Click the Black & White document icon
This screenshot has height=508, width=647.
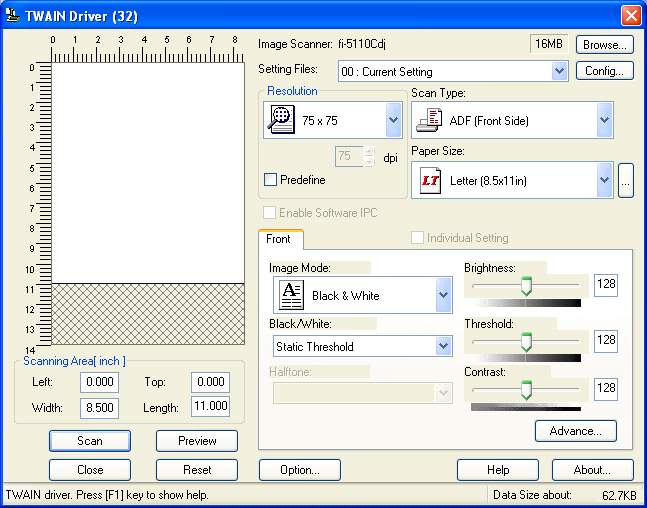click(291, 295)
